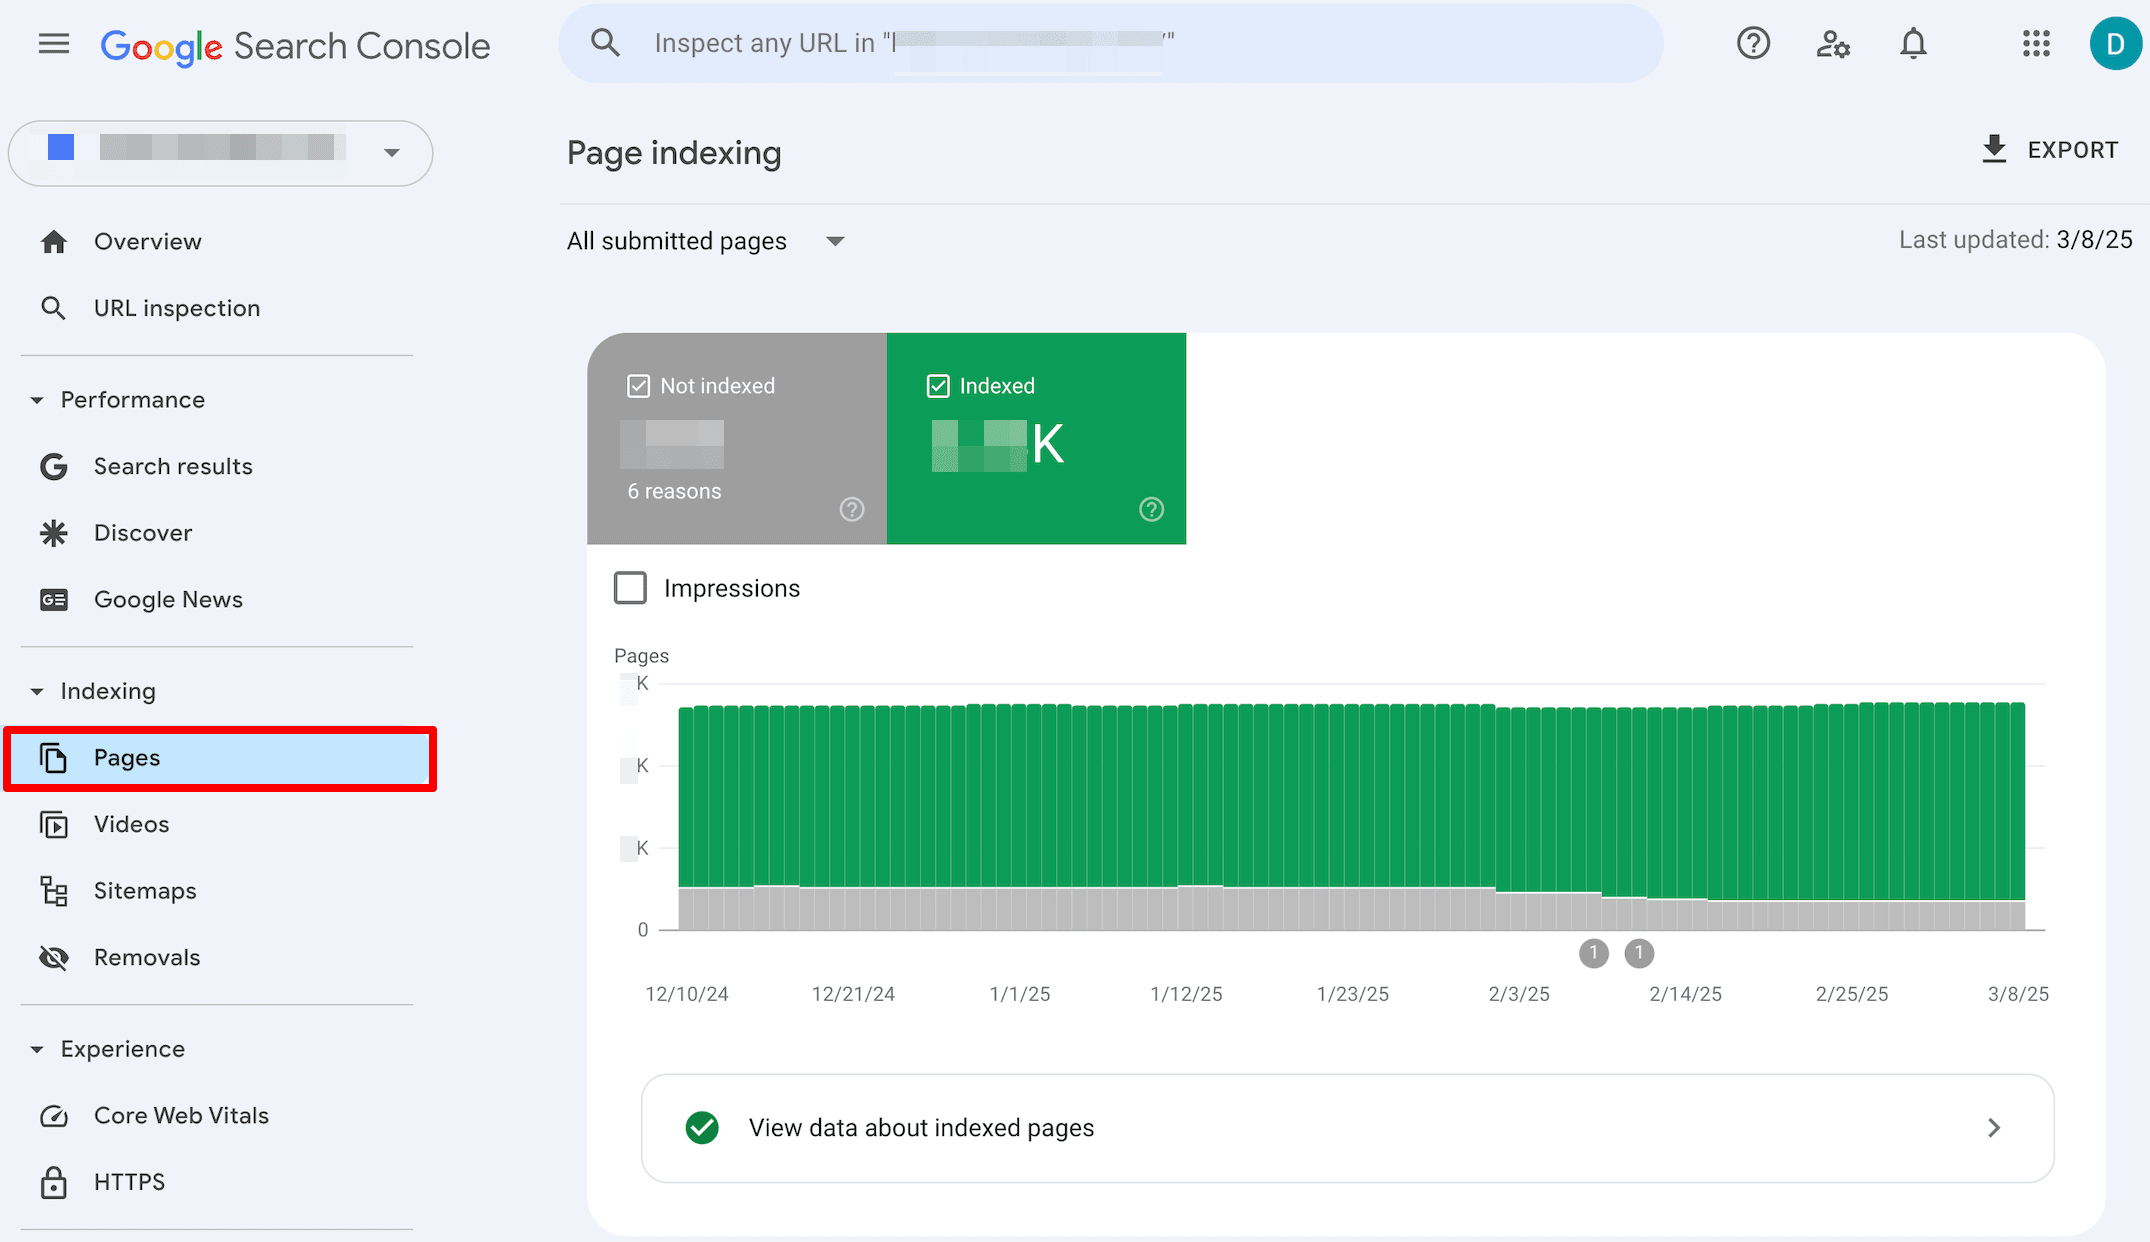Select Search results under Performance
The height and width of the screenshot is (1242, 2150).
tap(173, 466)
